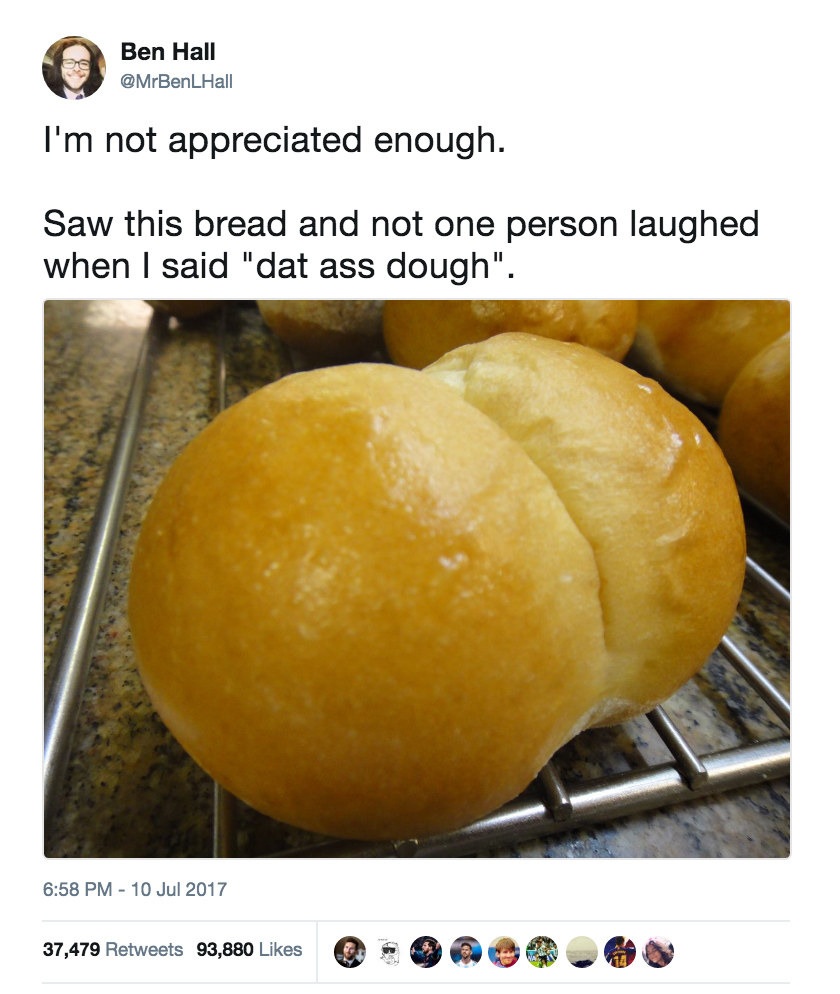The height and width of the screenshot is (994, 840).
Task: Click the Ben Hall display name
Action: pos(168,51)
